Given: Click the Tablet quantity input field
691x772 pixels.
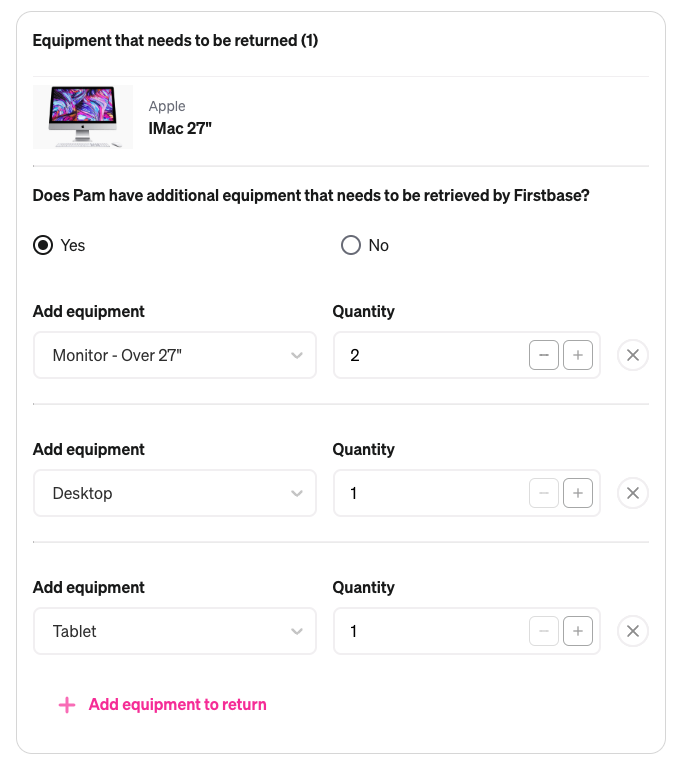Looking at the screenshot, I should 428,631.
